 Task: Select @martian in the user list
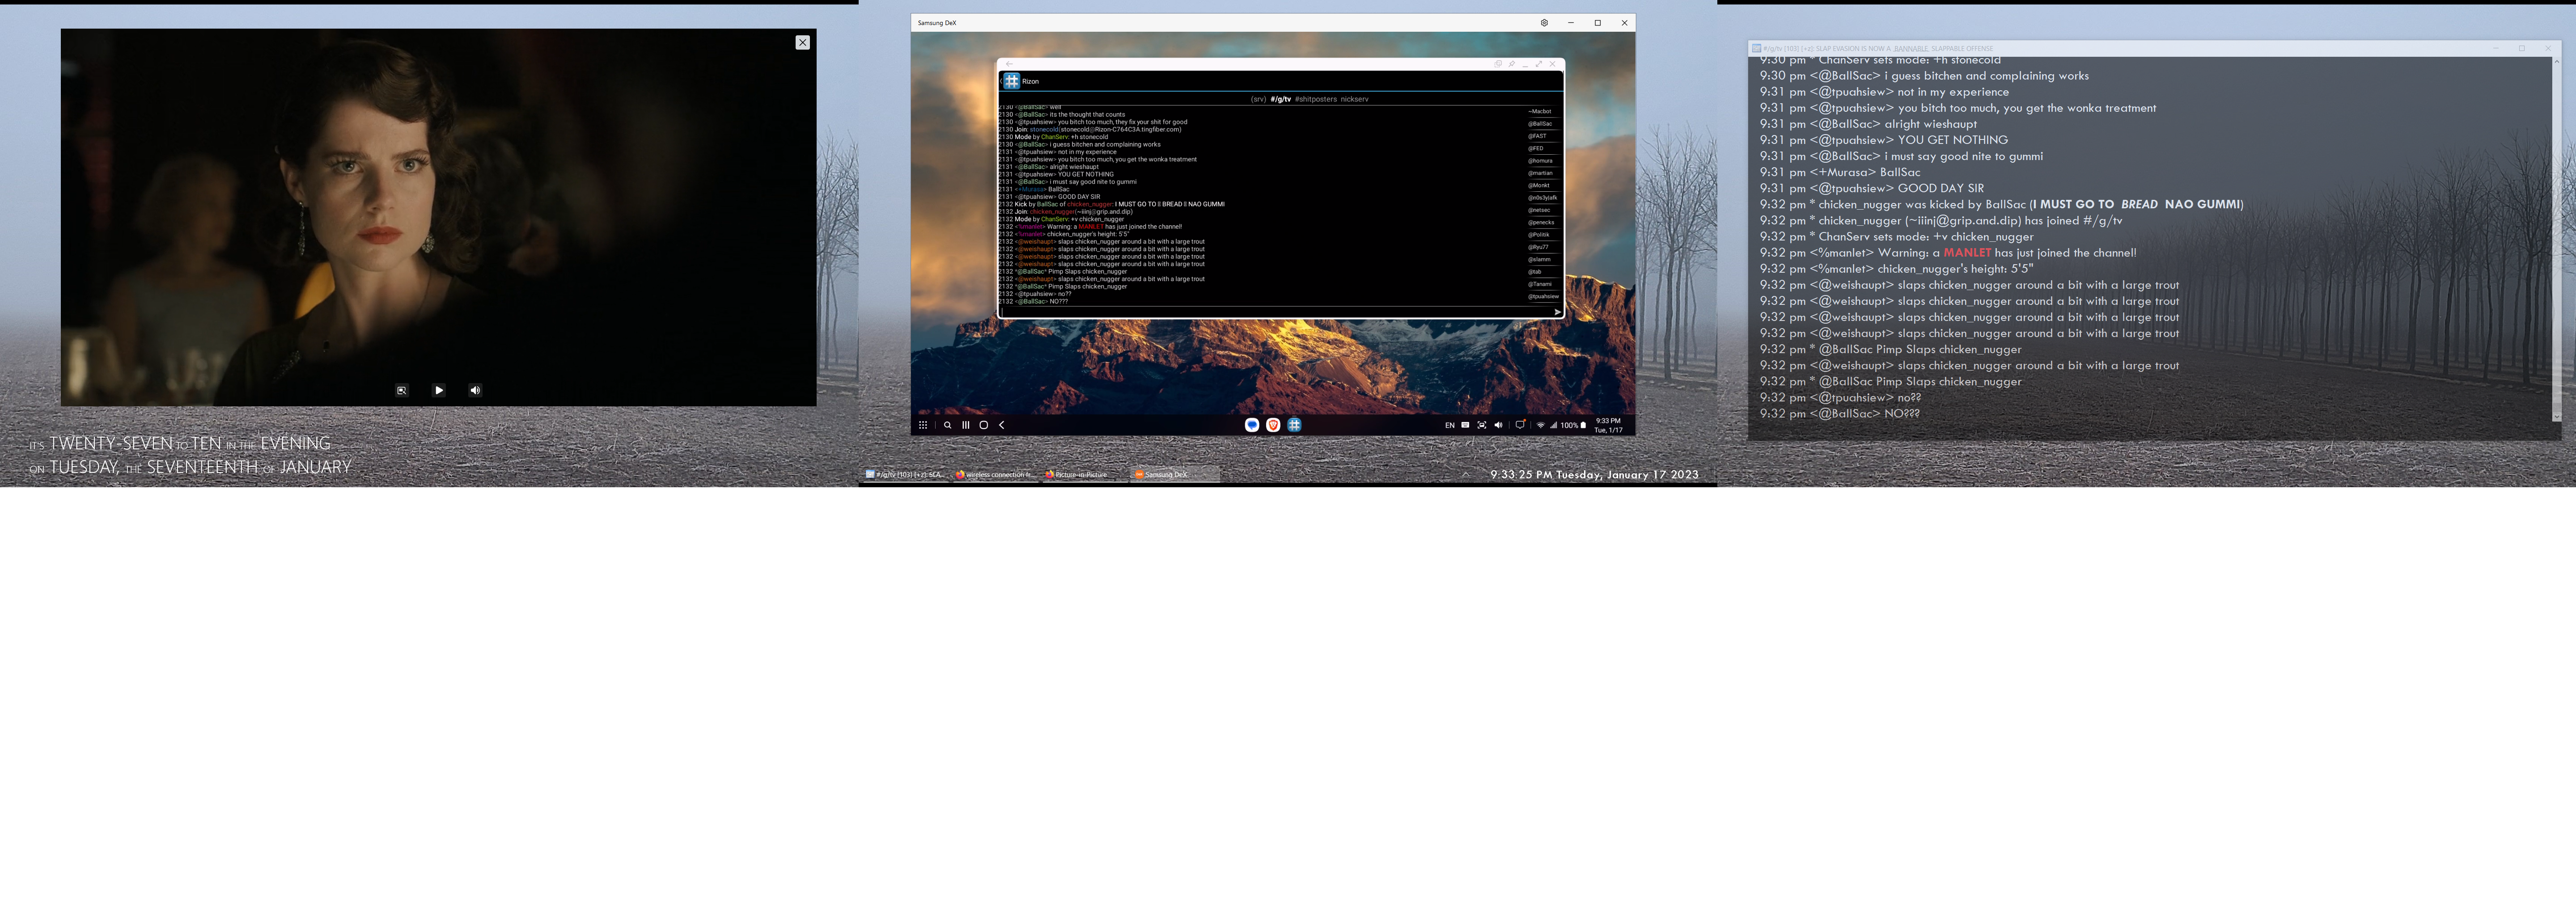coord(1540,173)
